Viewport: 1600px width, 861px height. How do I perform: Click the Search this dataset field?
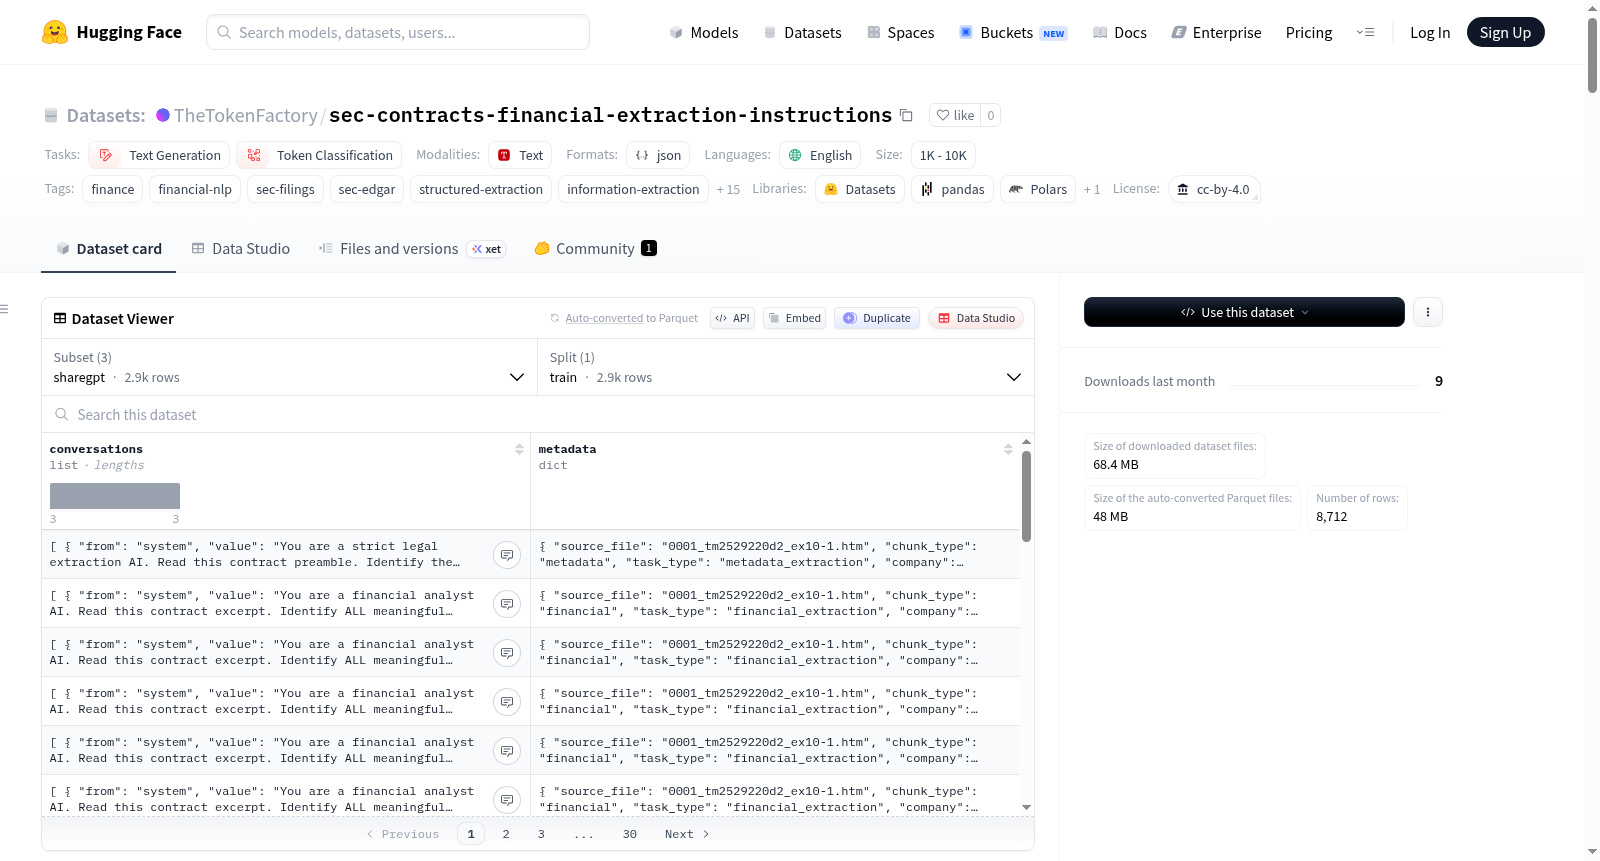538,414
